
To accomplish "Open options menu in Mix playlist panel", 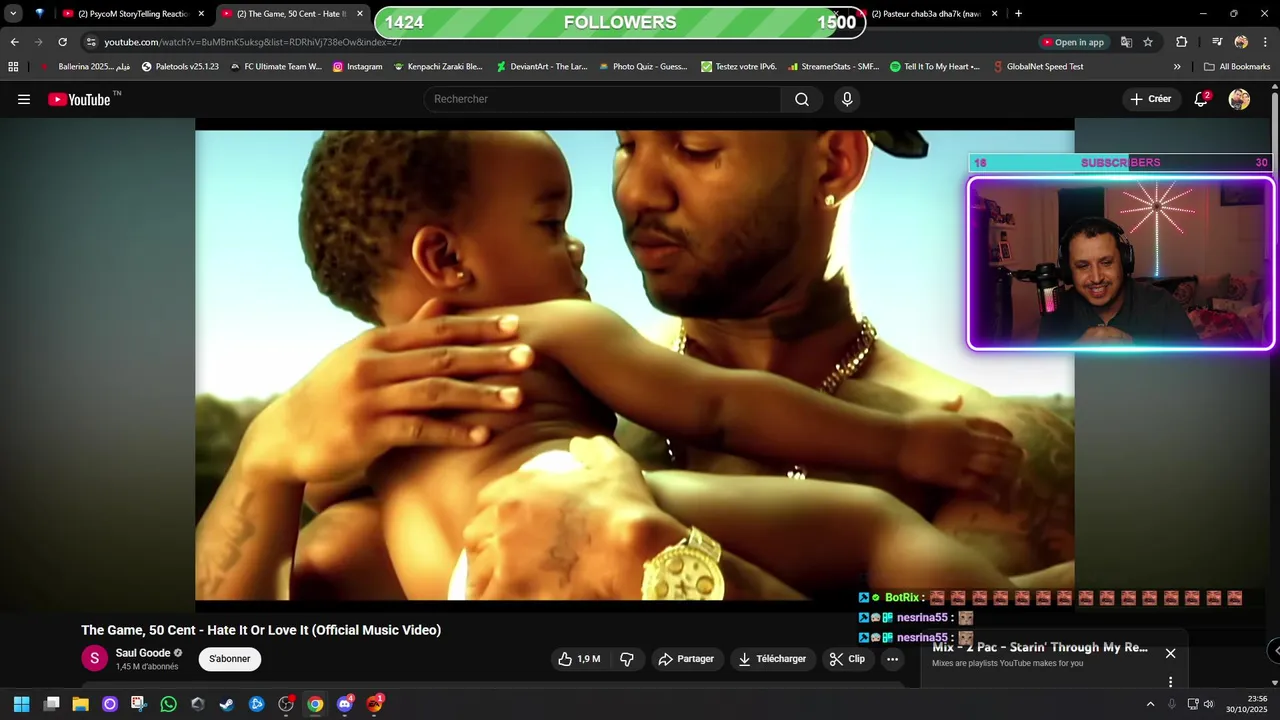I will click(x=1170, y=682).
